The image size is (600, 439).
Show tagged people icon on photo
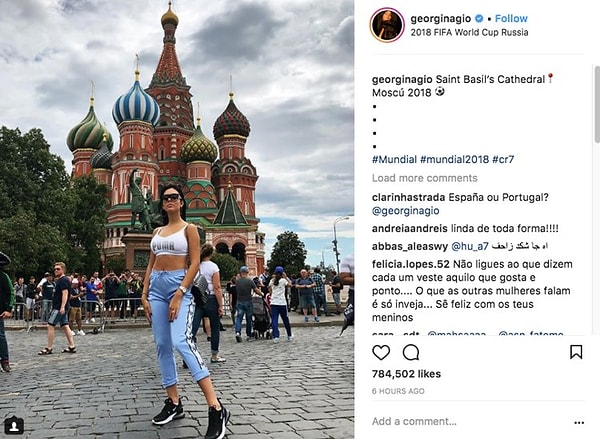[14, 425]
